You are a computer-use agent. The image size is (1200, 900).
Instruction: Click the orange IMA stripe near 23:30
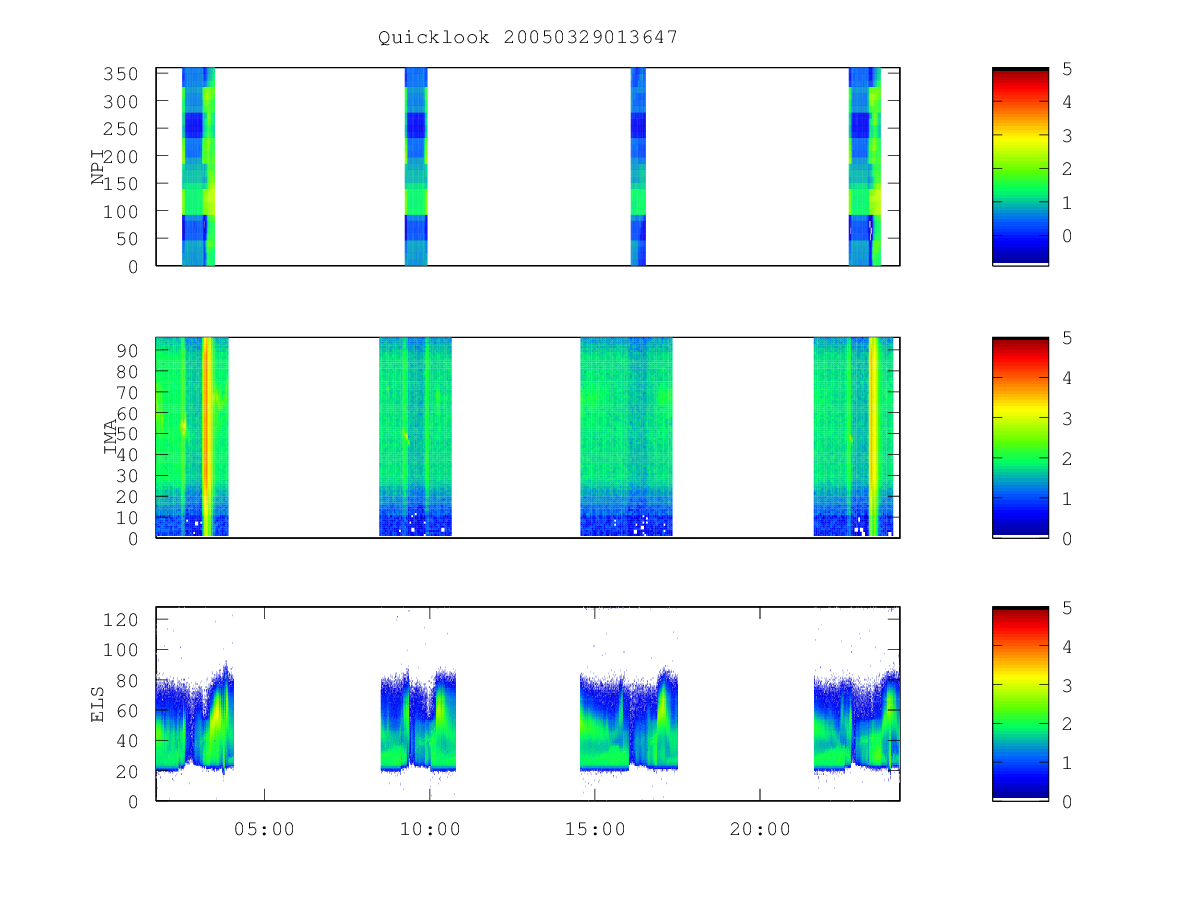click(874, 437)
